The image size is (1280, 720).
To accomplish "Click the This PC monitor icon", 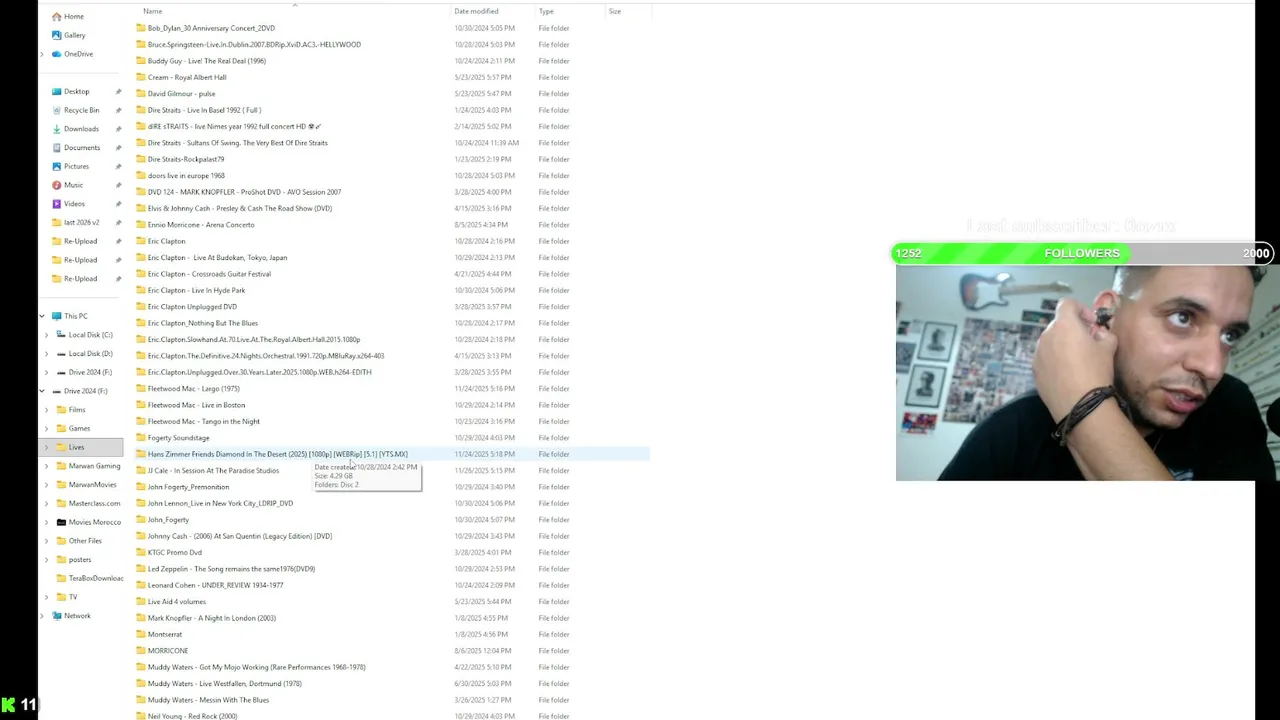I will pos(57,316).
